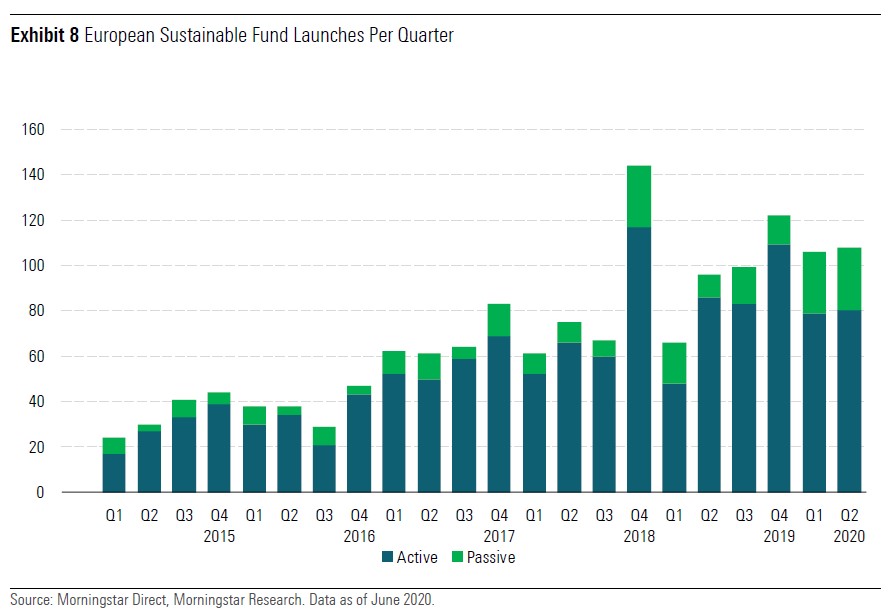889x612 pixels.
Task: Click the 2020 year label
Action: tap(849, 537)
